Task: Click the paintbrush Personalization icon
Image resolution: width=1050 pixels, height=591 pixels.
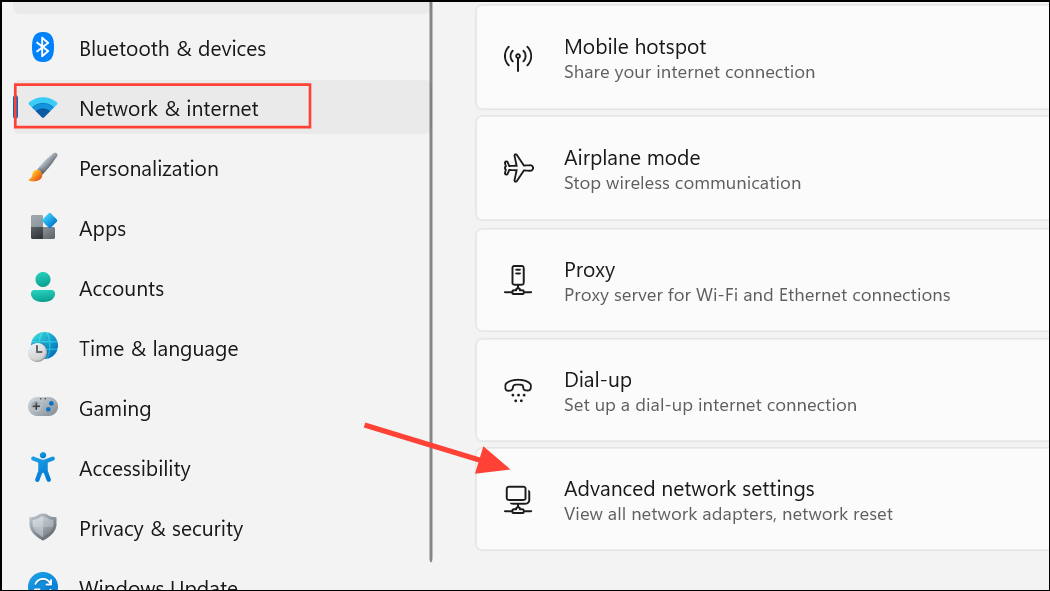Action: (43, 167)
